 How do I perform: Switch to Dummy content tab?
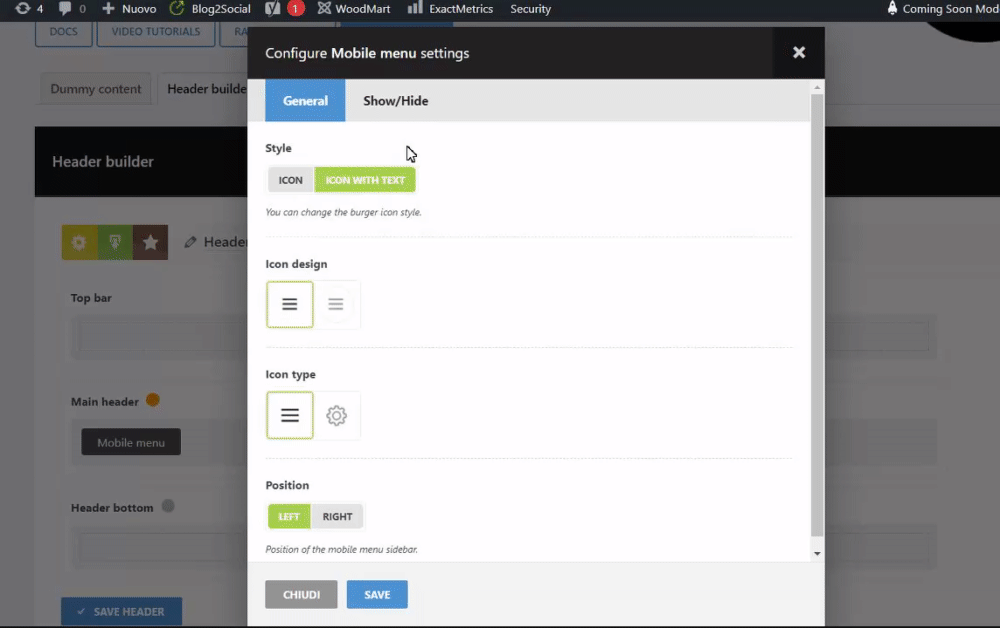click(96, 89)
